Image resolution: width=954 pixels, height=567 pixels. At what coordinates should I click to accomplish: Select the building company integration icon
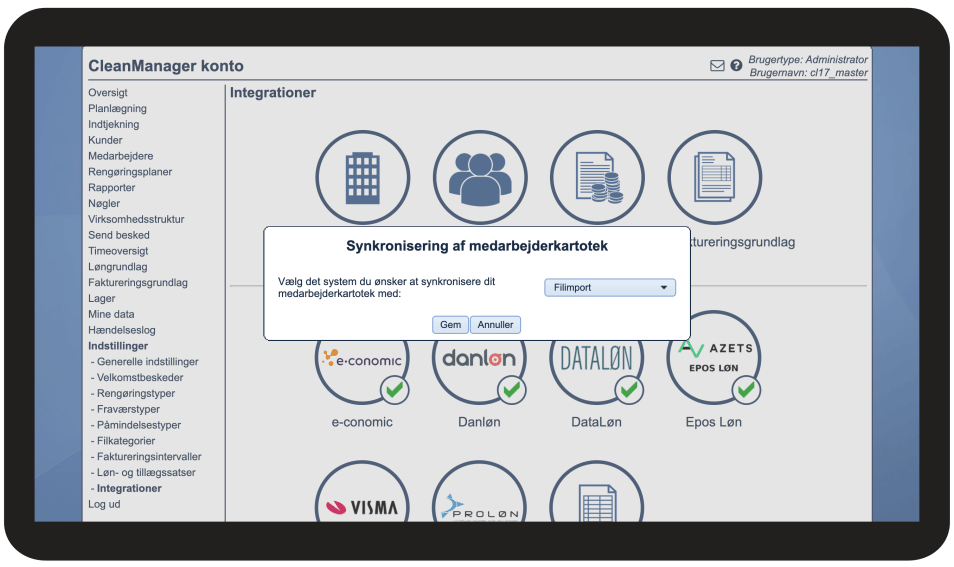[363, 178]
